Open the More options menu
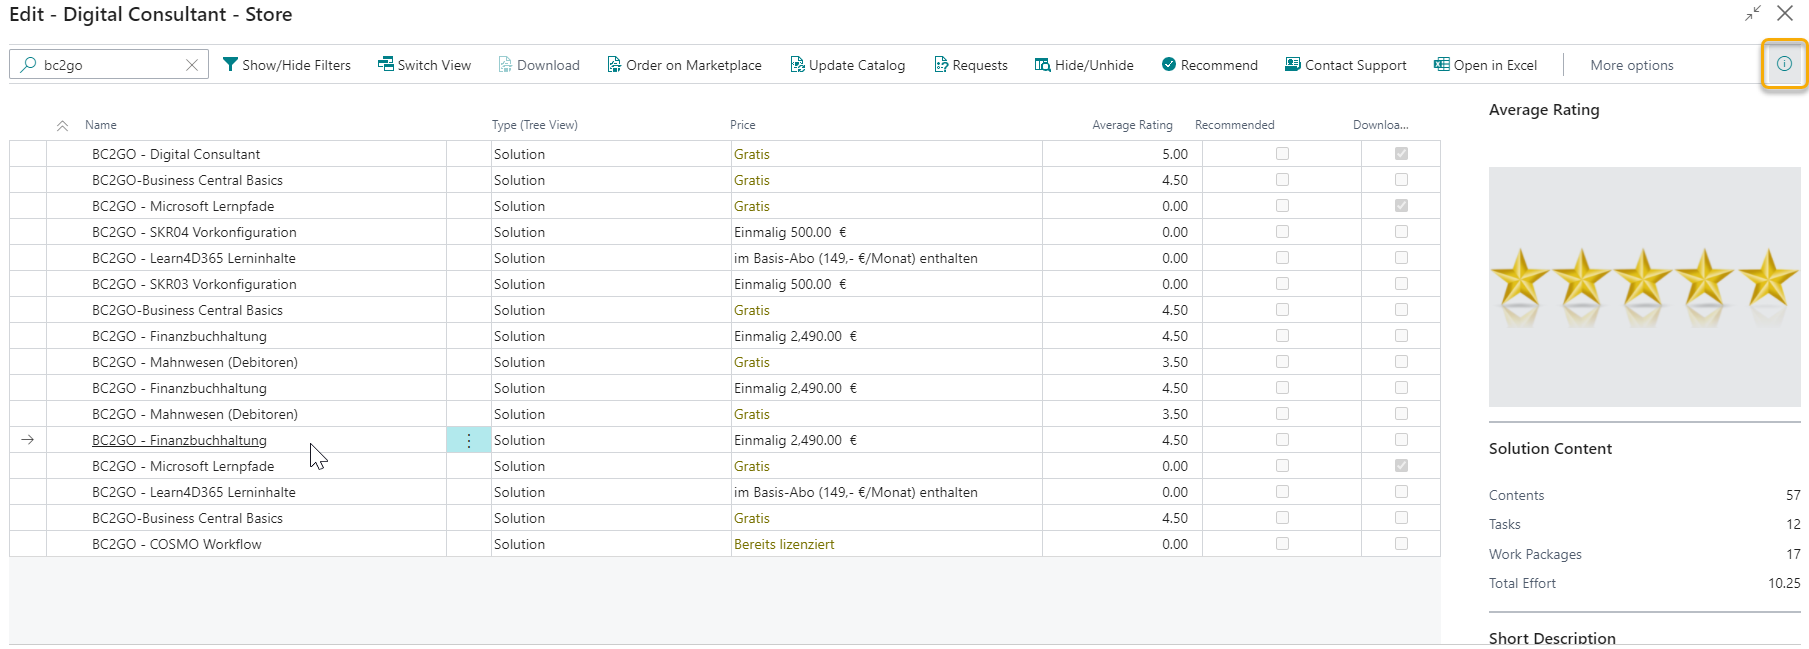1809x649 pixels. pyautogui.click(x=1631, y=65)
